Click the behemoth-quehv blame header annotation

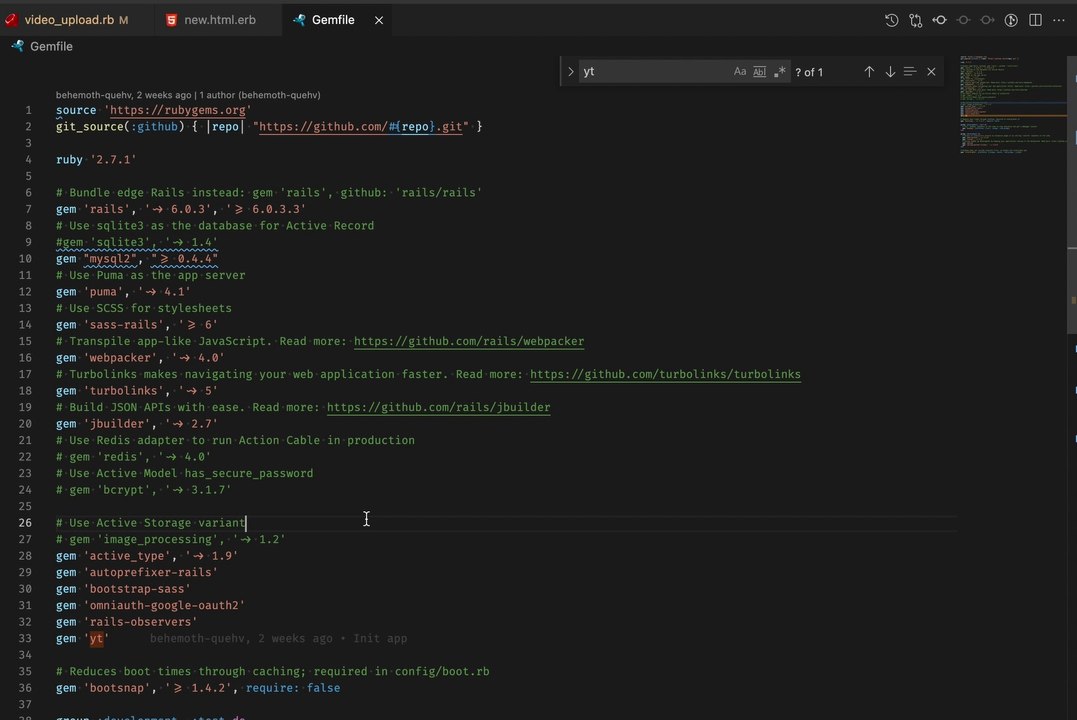click(x=188, y=95)
